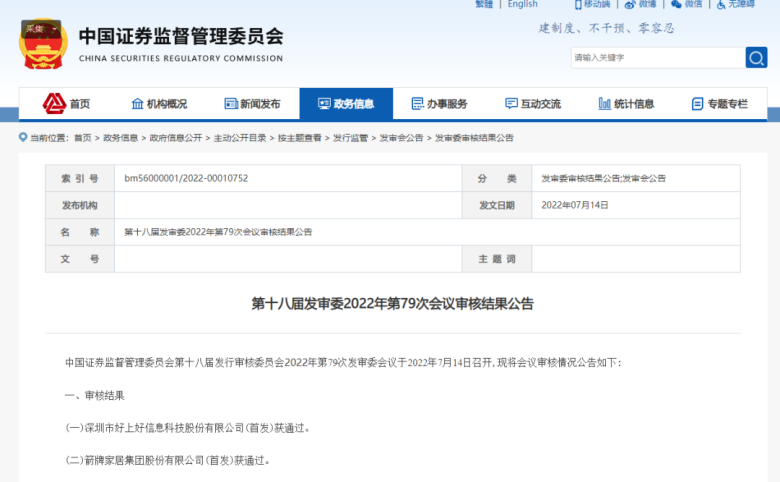Open the 微信 WeChat link

688,4
